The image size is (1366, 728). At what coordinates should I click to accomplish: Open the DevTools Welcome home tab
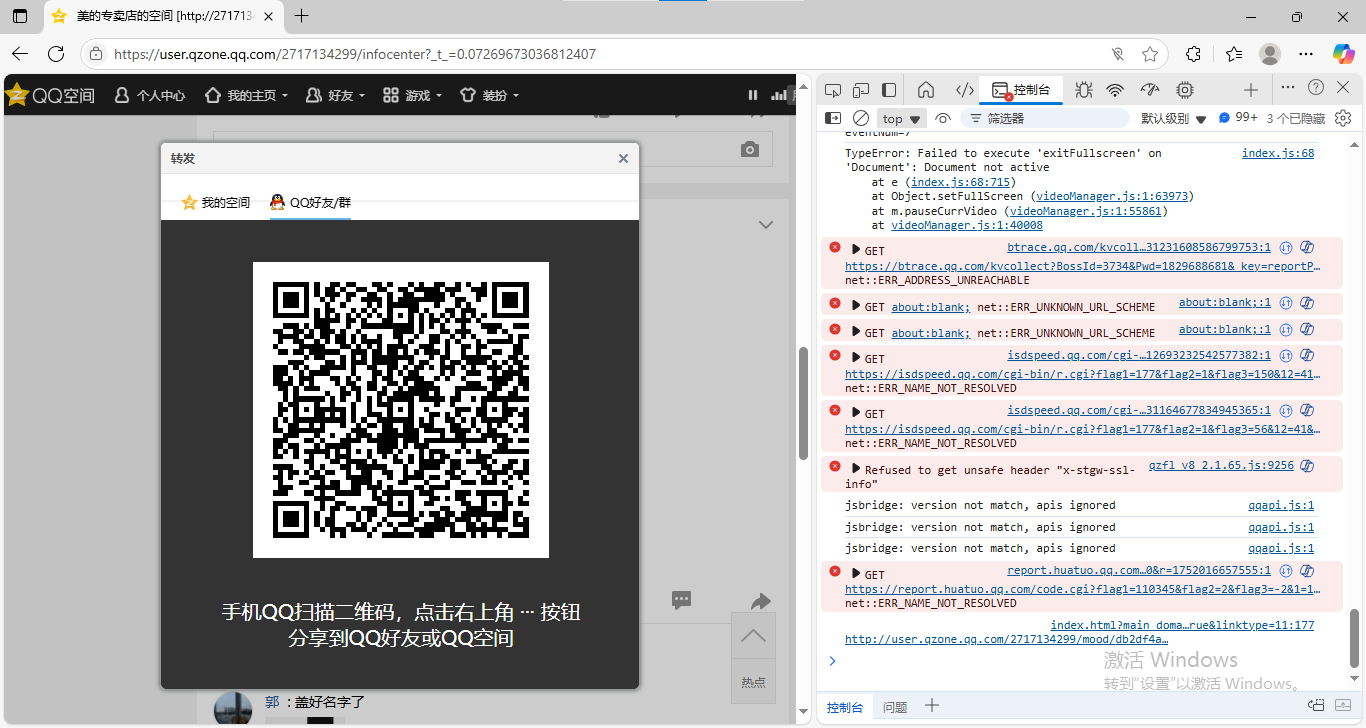[x=926, y=90]
